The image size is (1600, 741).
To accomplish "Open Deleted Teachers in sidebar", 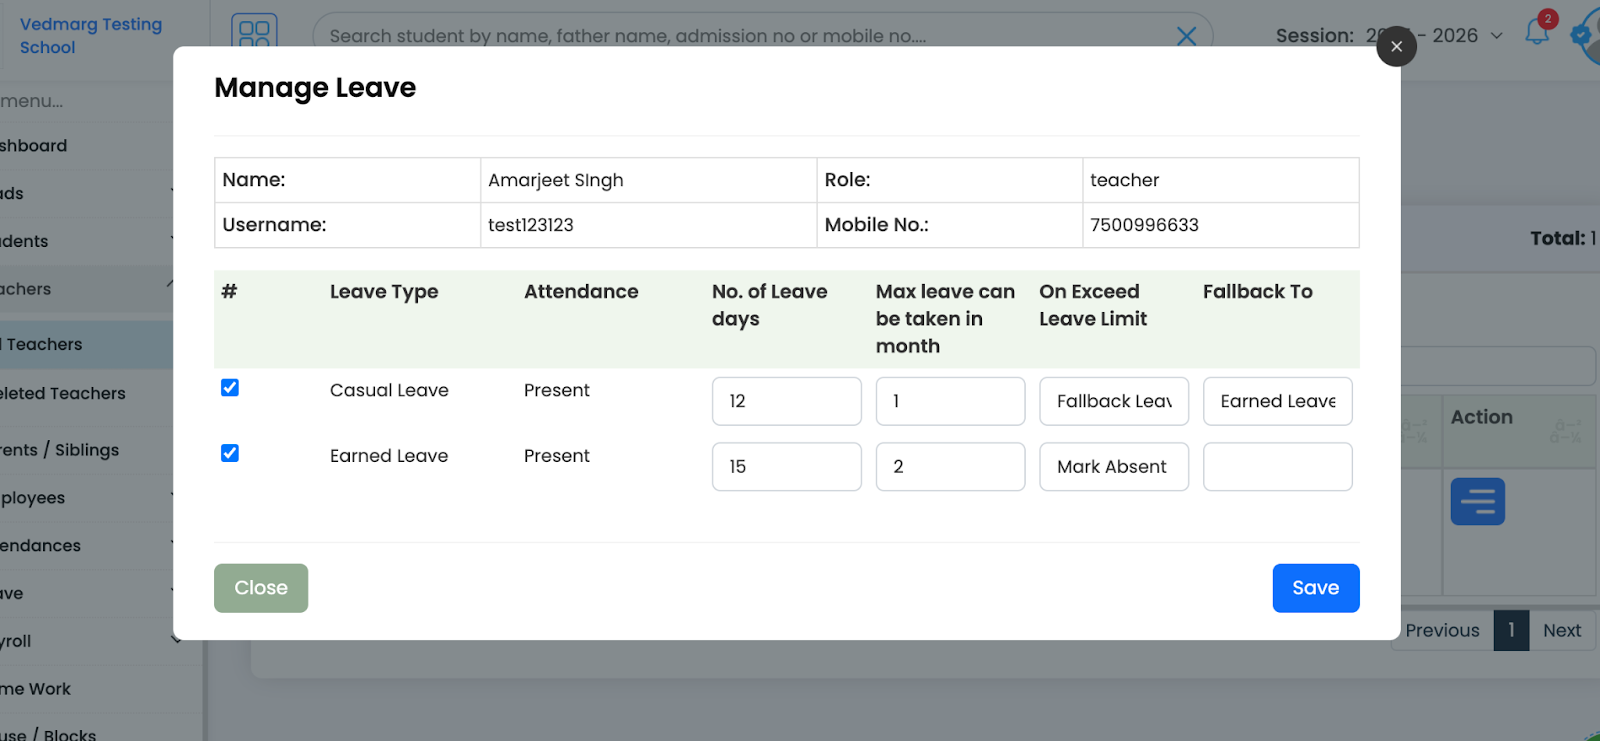I will (86, 394).
